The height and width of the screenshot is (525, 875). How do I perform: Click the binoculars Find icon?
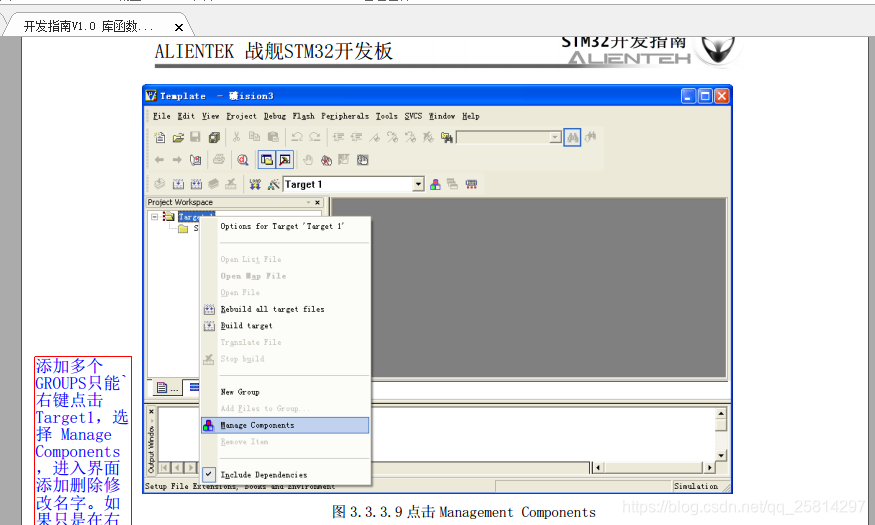572,137
